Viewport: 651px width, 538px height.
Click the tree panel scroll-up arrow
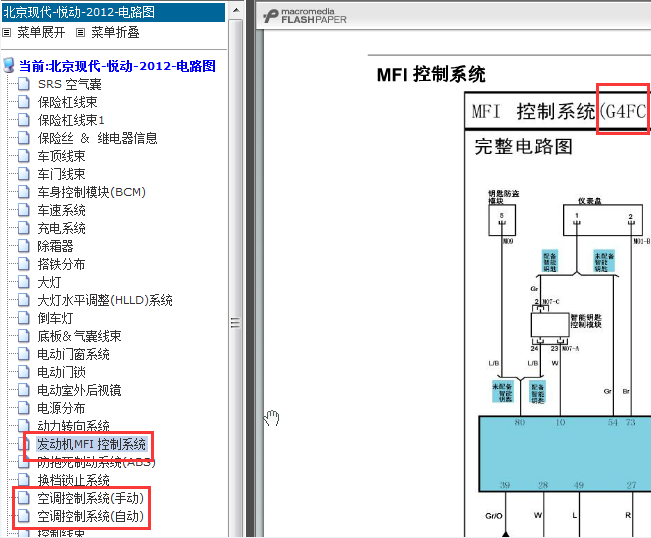(x=236, y=10)
